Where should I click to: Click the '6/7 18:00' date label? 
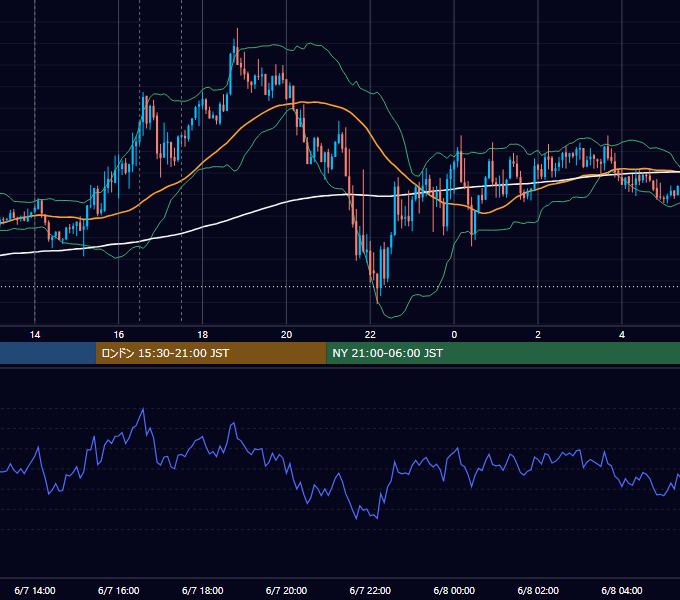(203, 590)
